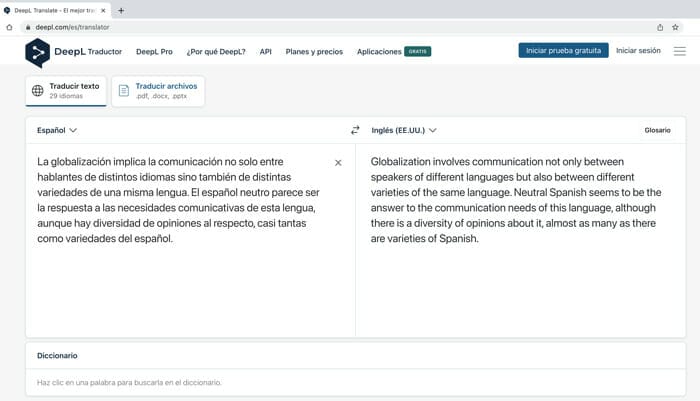This screenshot has width=700, height=401.
Task: Click the document icon on Traducir archivos
Action: (x=124, y=91)
